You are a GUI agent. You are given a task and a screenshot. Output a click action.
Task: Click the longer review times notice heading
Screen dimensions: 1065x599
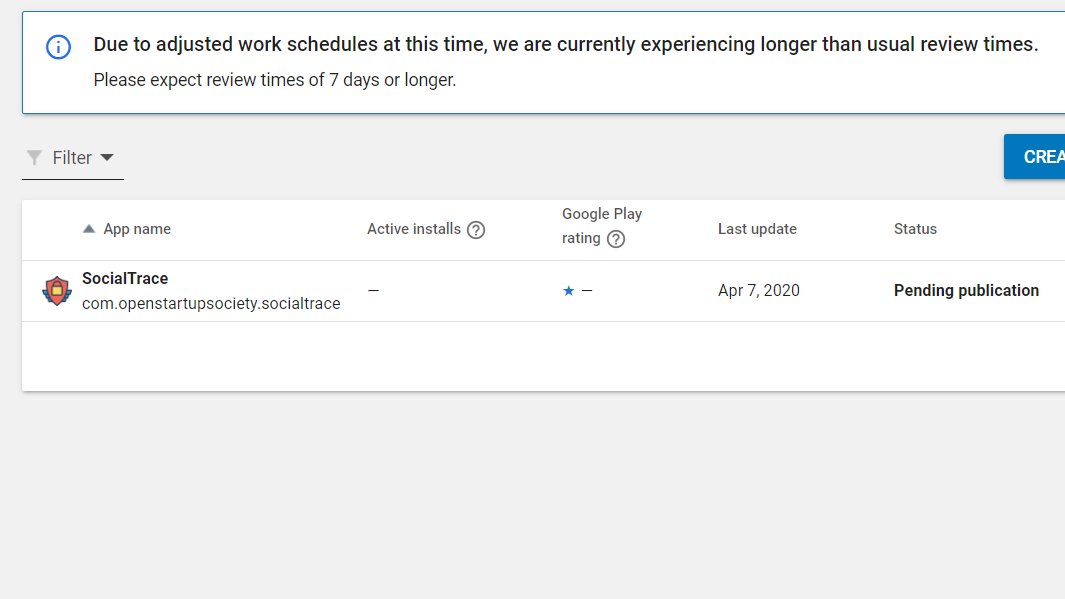[566, 44]
